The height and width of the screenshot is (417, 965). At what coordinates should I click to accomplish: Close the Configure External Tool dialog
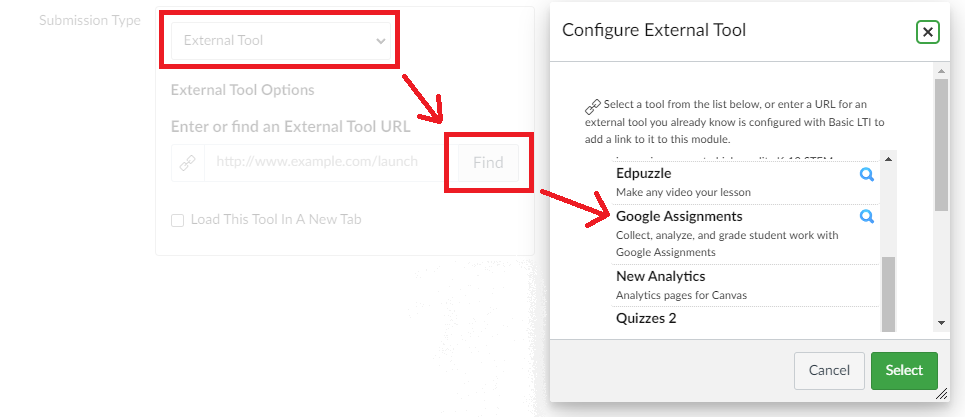click(x=928, y=32)
